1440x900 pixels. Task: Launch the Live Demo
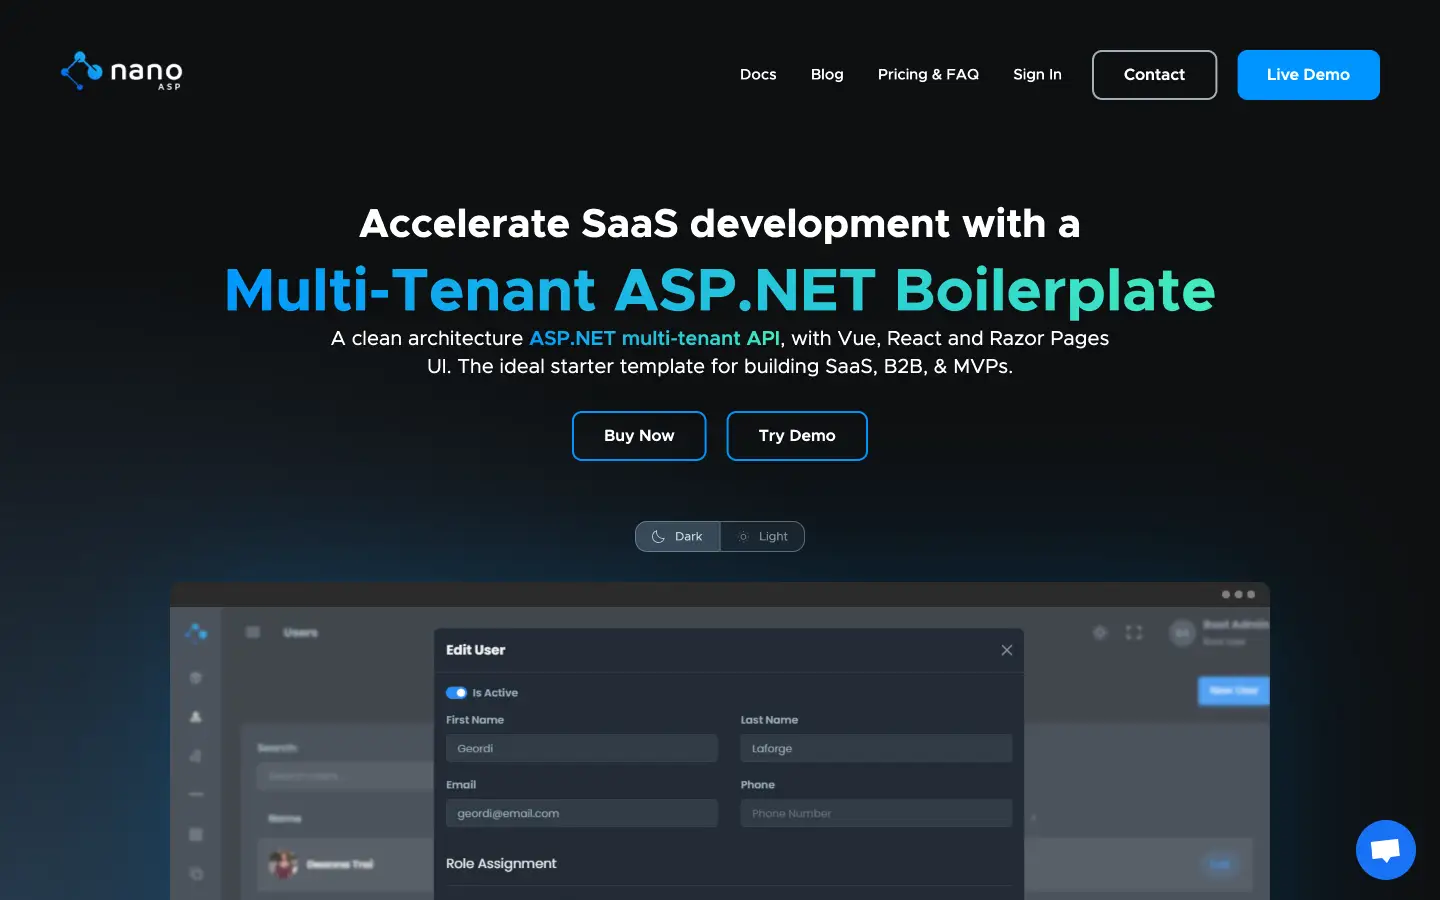1308,75
